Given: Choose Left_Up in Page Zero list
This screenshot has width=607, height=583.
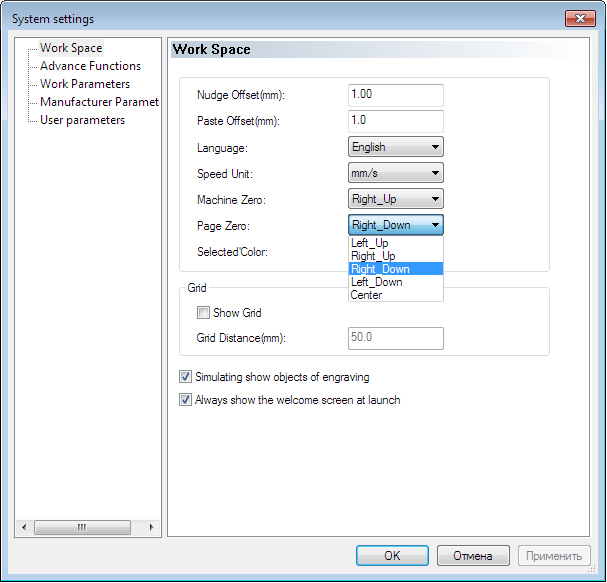Looking at the screenshot, I should click(396, 243).
